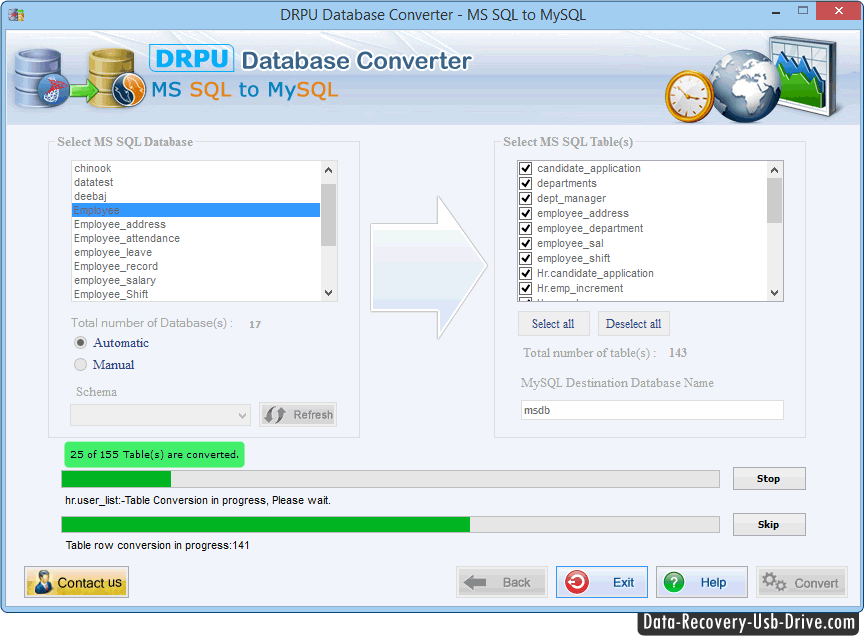Select the datatest database

196,182
